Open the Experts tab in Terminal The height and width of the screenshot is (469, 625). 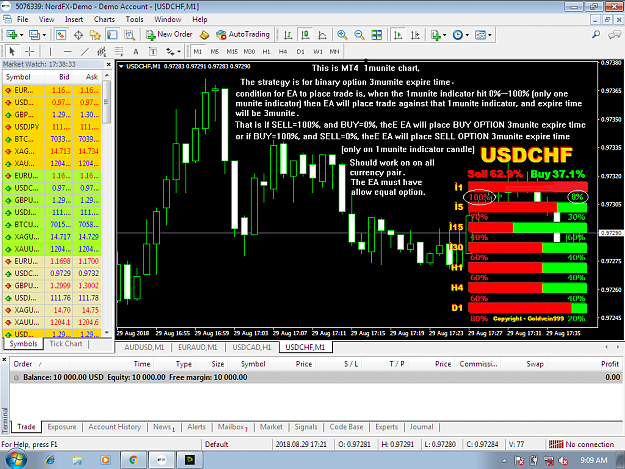(x=386, y=427)
